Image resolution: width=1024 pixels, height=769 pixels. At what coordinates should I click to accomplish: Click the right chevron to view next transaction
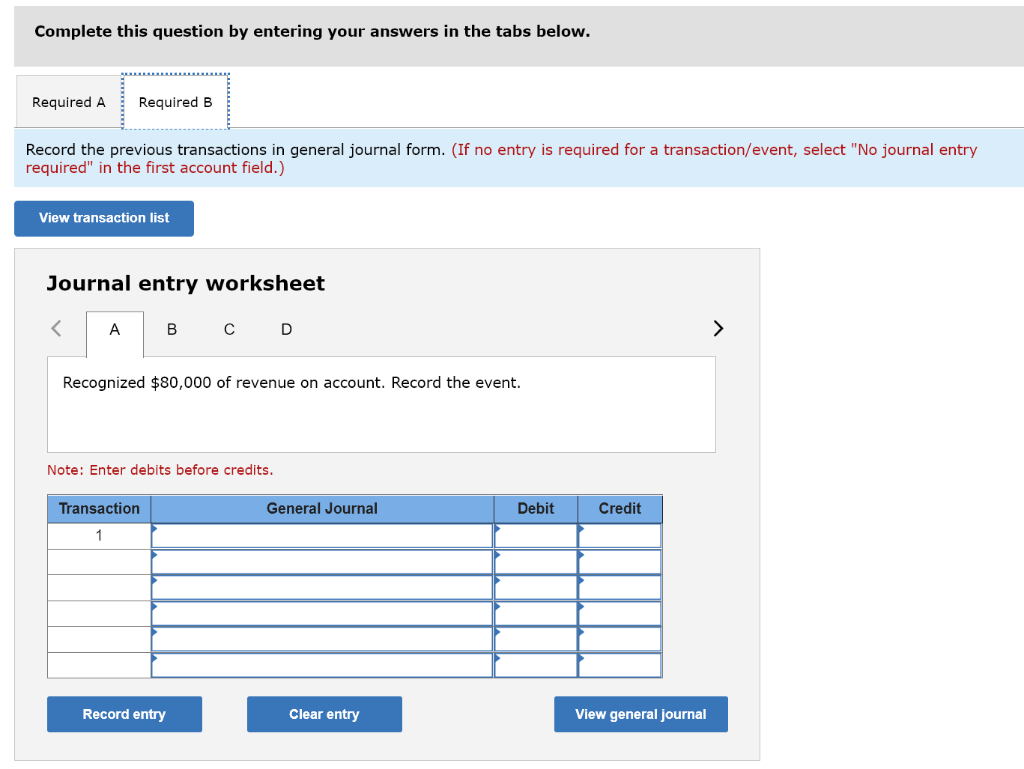click(718, 327)
